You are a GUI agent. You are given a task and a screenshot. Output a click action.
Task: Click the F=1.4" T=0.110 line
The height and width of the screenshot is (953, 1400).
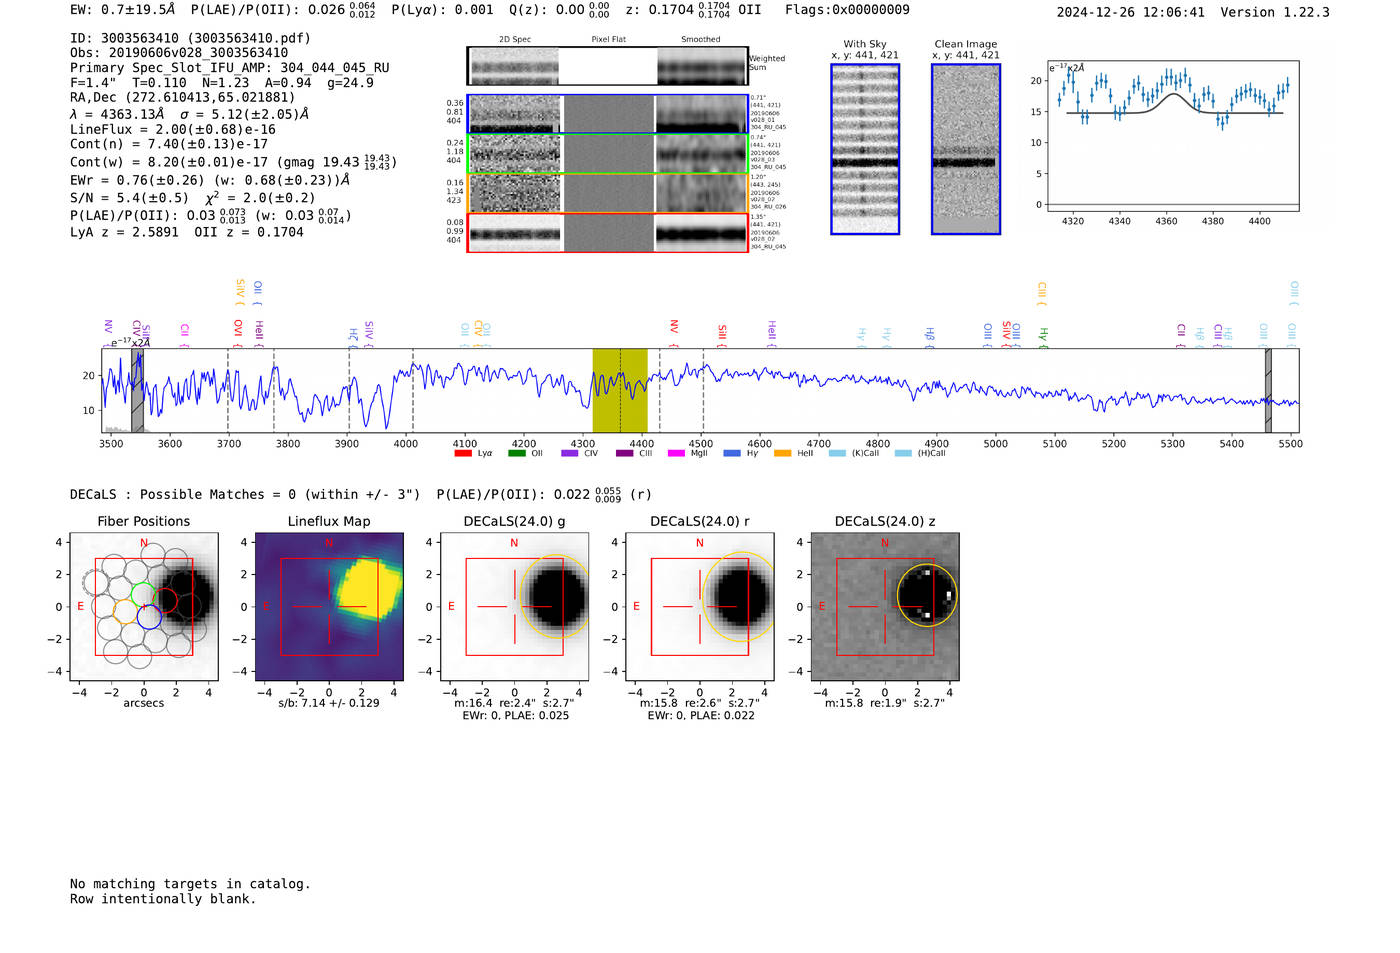pyautogui.click(x=222, y=83)
